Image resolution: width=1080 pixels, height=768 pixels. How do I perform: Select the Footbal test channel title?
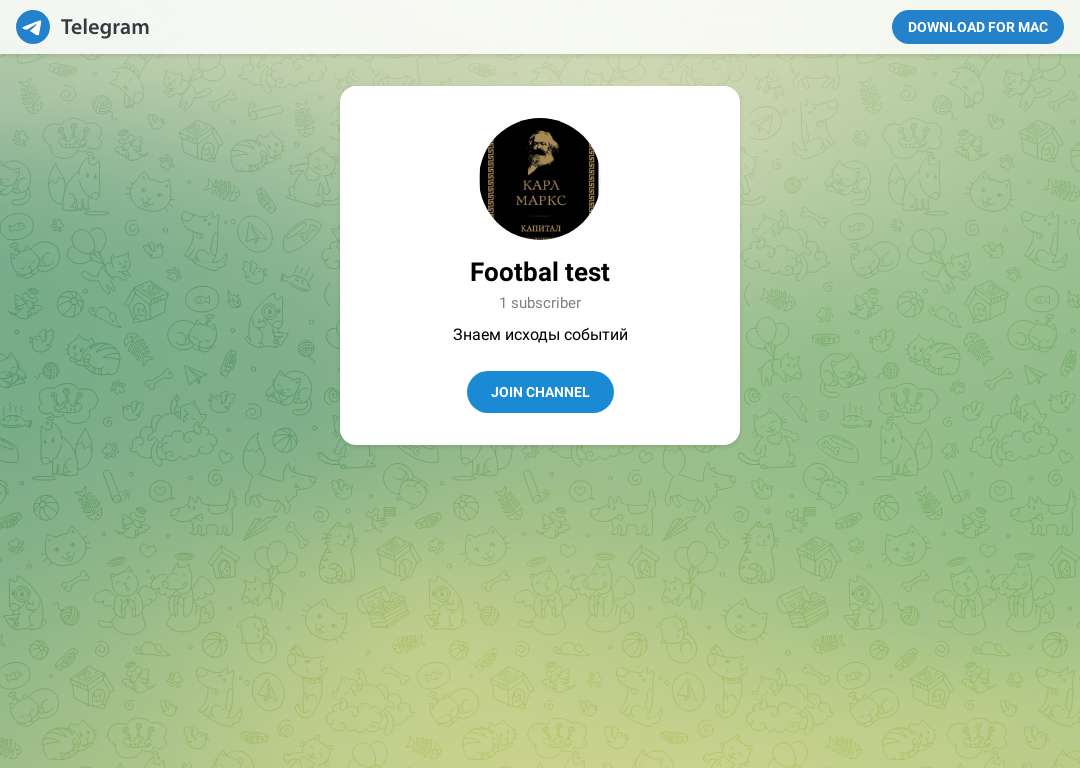[x=540, y=272]
